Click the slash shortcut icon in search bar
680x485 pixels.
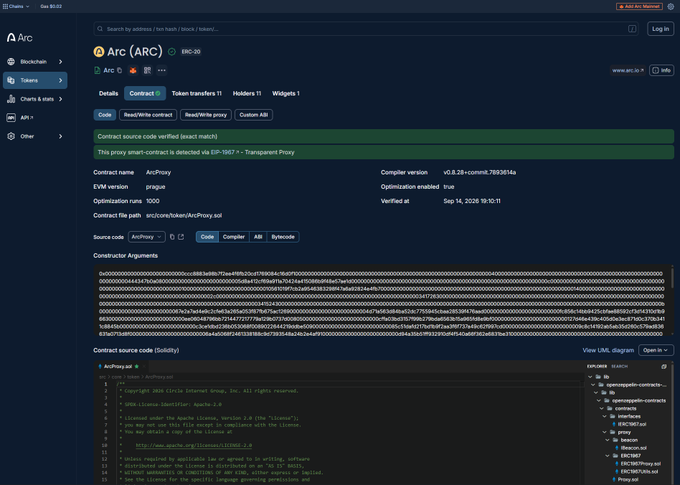(632, 29)
